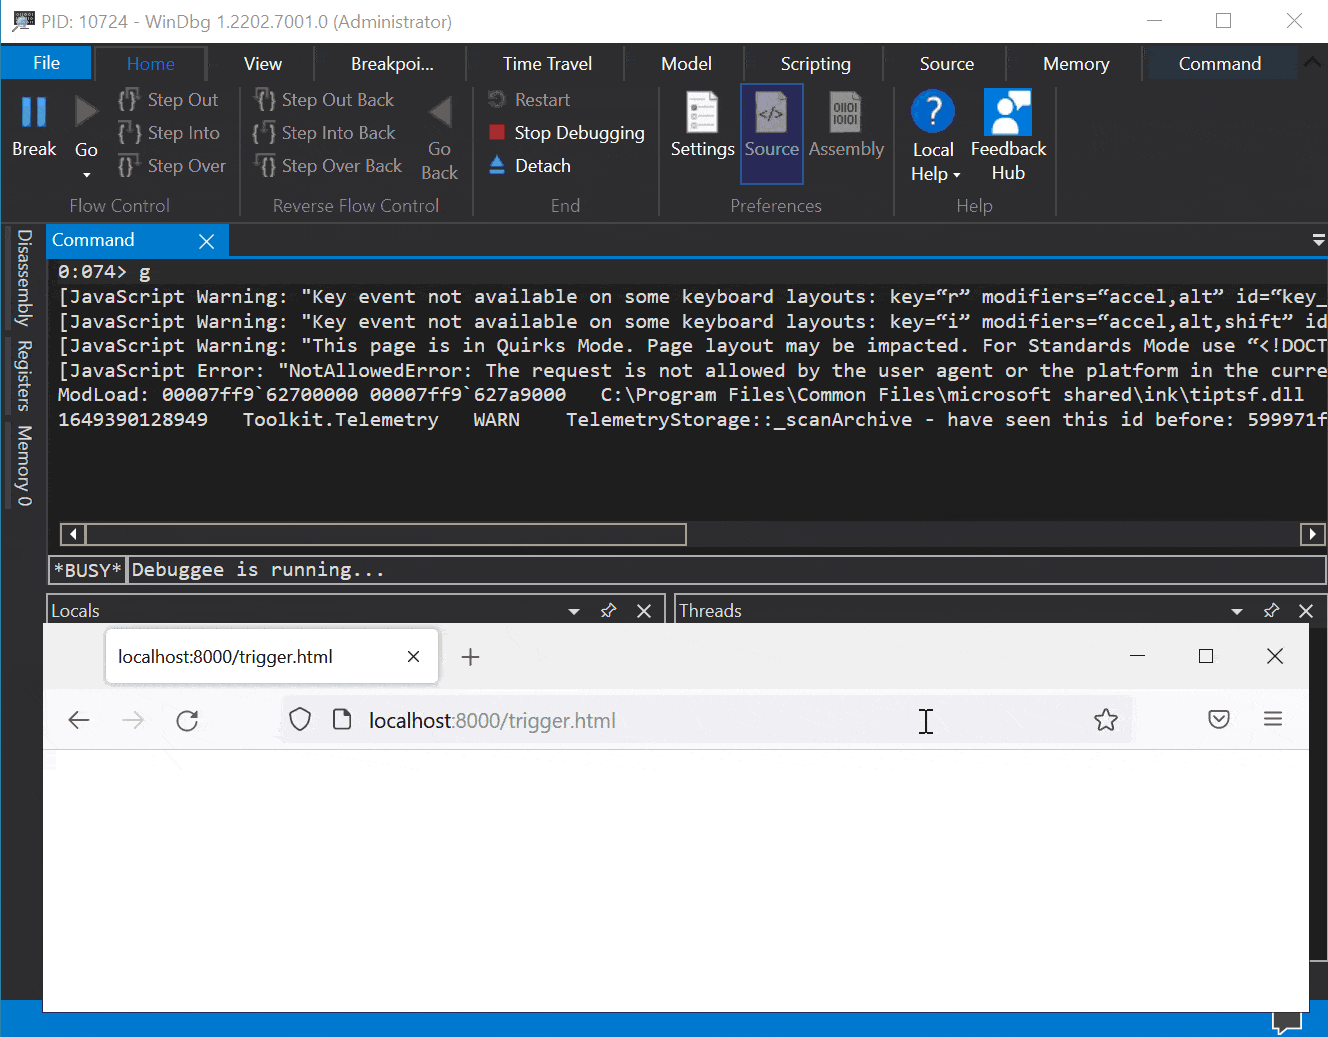
Task: Open a new browser tab
Action: point(470,657)
